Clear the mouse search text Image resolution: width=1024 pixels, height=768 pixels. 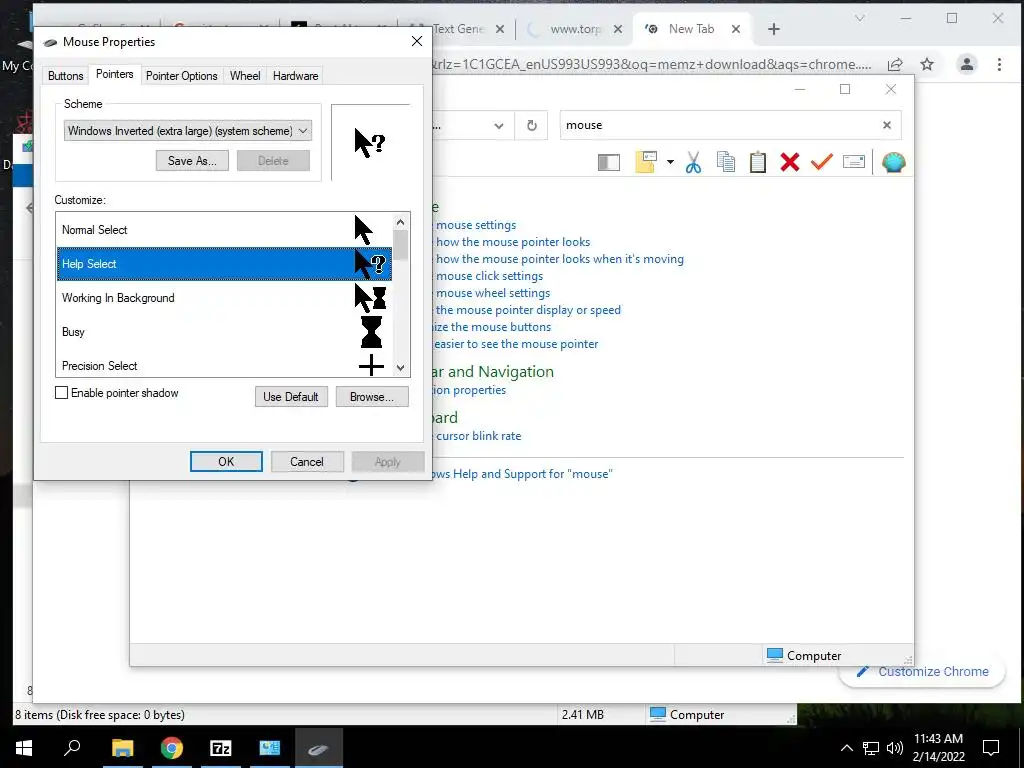(887, 125)
